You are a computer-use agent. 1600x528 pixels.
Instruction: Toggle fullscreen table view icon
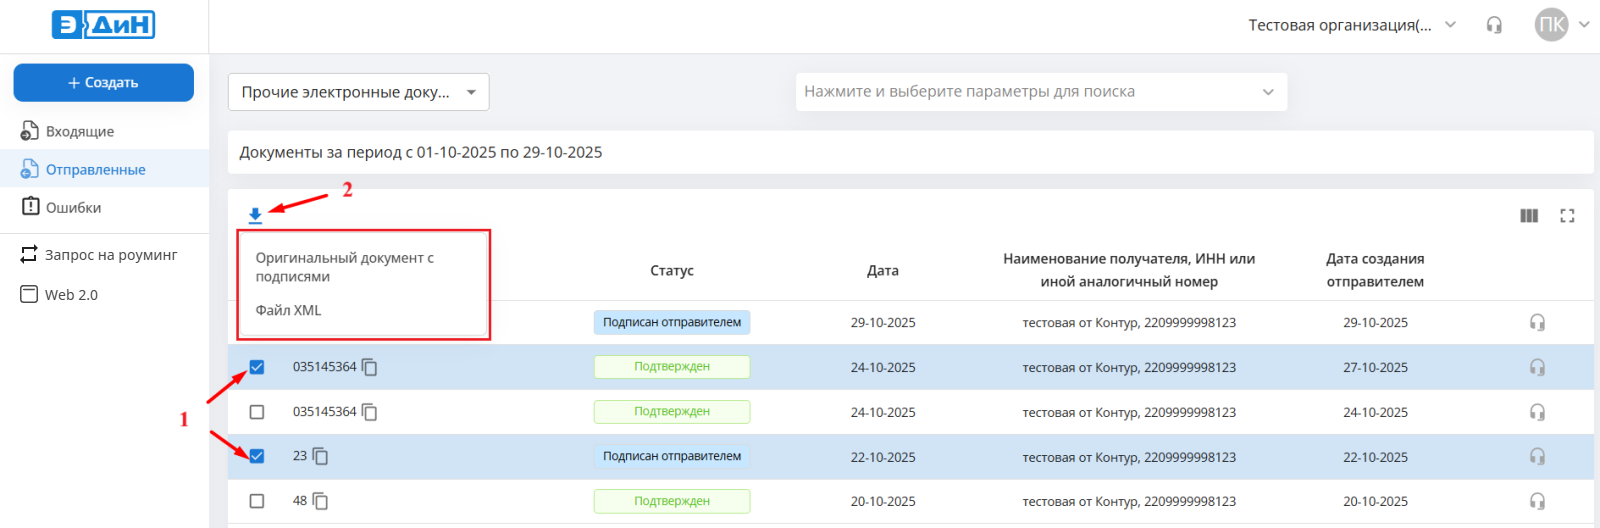1567,216
